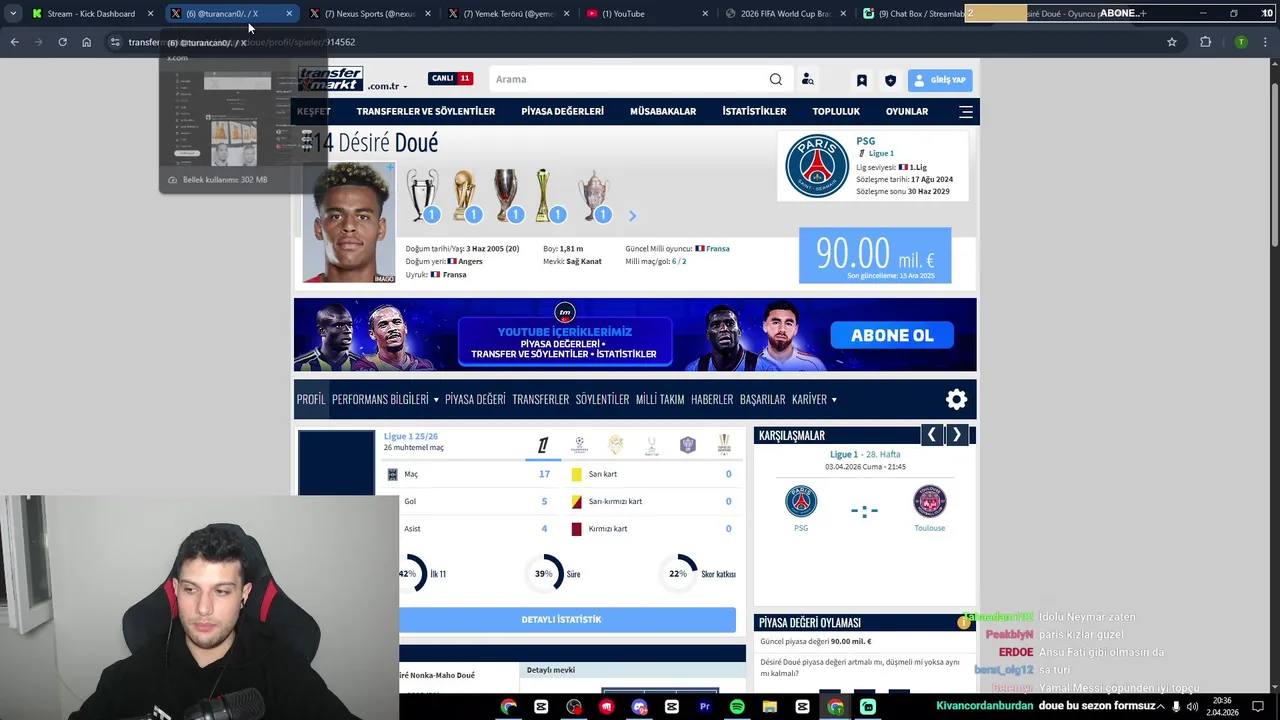Click the plus icon on player photo
The height and width of the screenshot is (720, 1280).
pyautogui.click(x=390, y=168)
